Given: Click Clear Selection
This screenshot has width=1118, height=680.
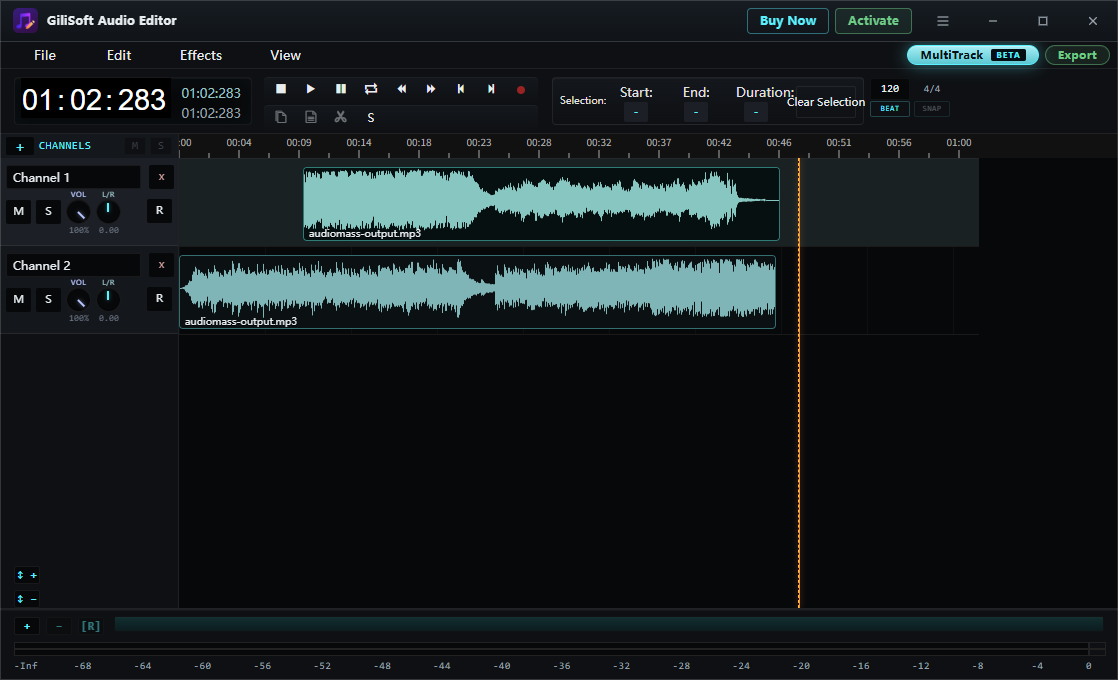Looking at the screenshot, I should click(826, 102).
